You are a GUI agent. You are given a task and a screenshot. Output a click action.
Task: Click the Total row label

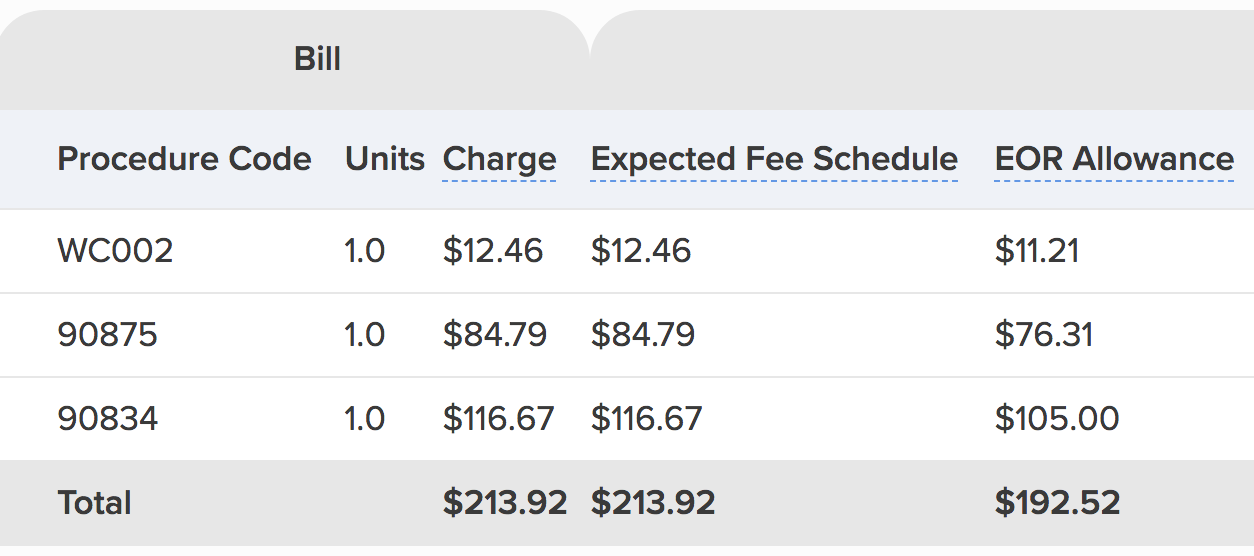pos(94,502)
